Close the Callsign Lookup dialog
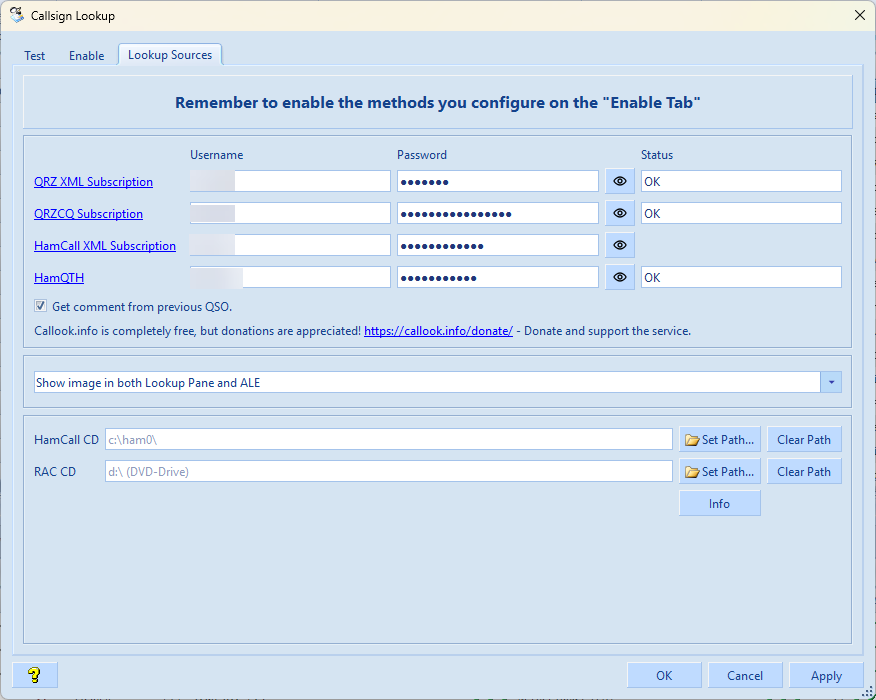The image size is (876, 700). pyautogui.click(x=860, y=15)
